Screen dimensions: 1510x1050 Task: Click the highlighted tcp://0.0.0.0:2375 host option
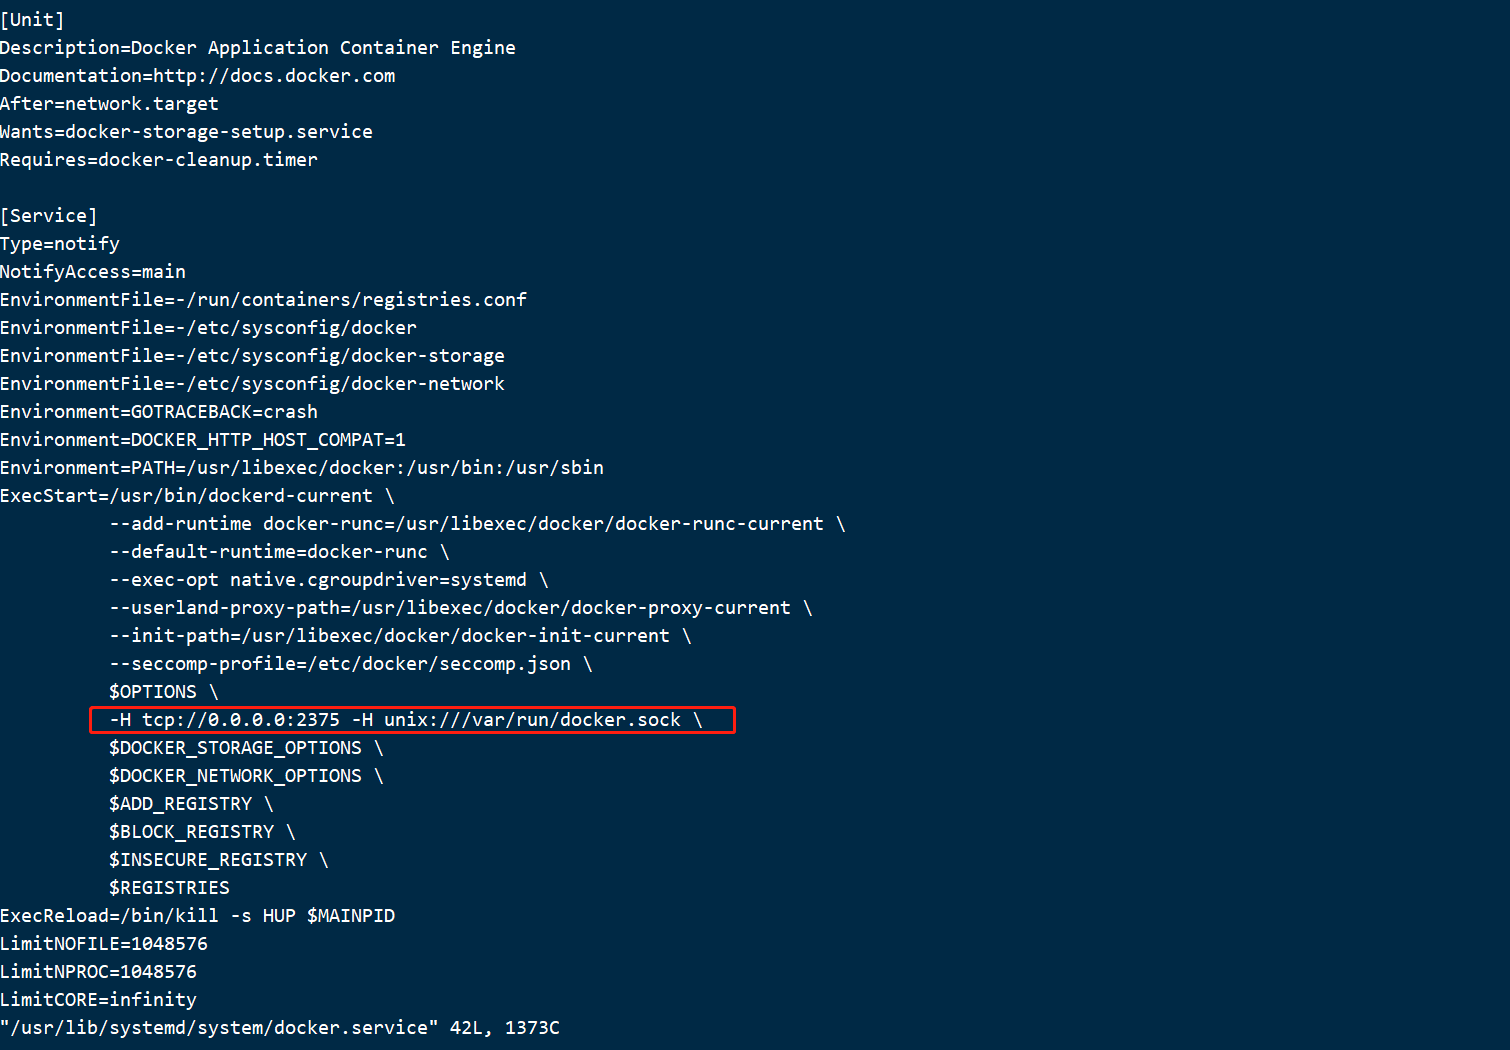tap(241, 720)
